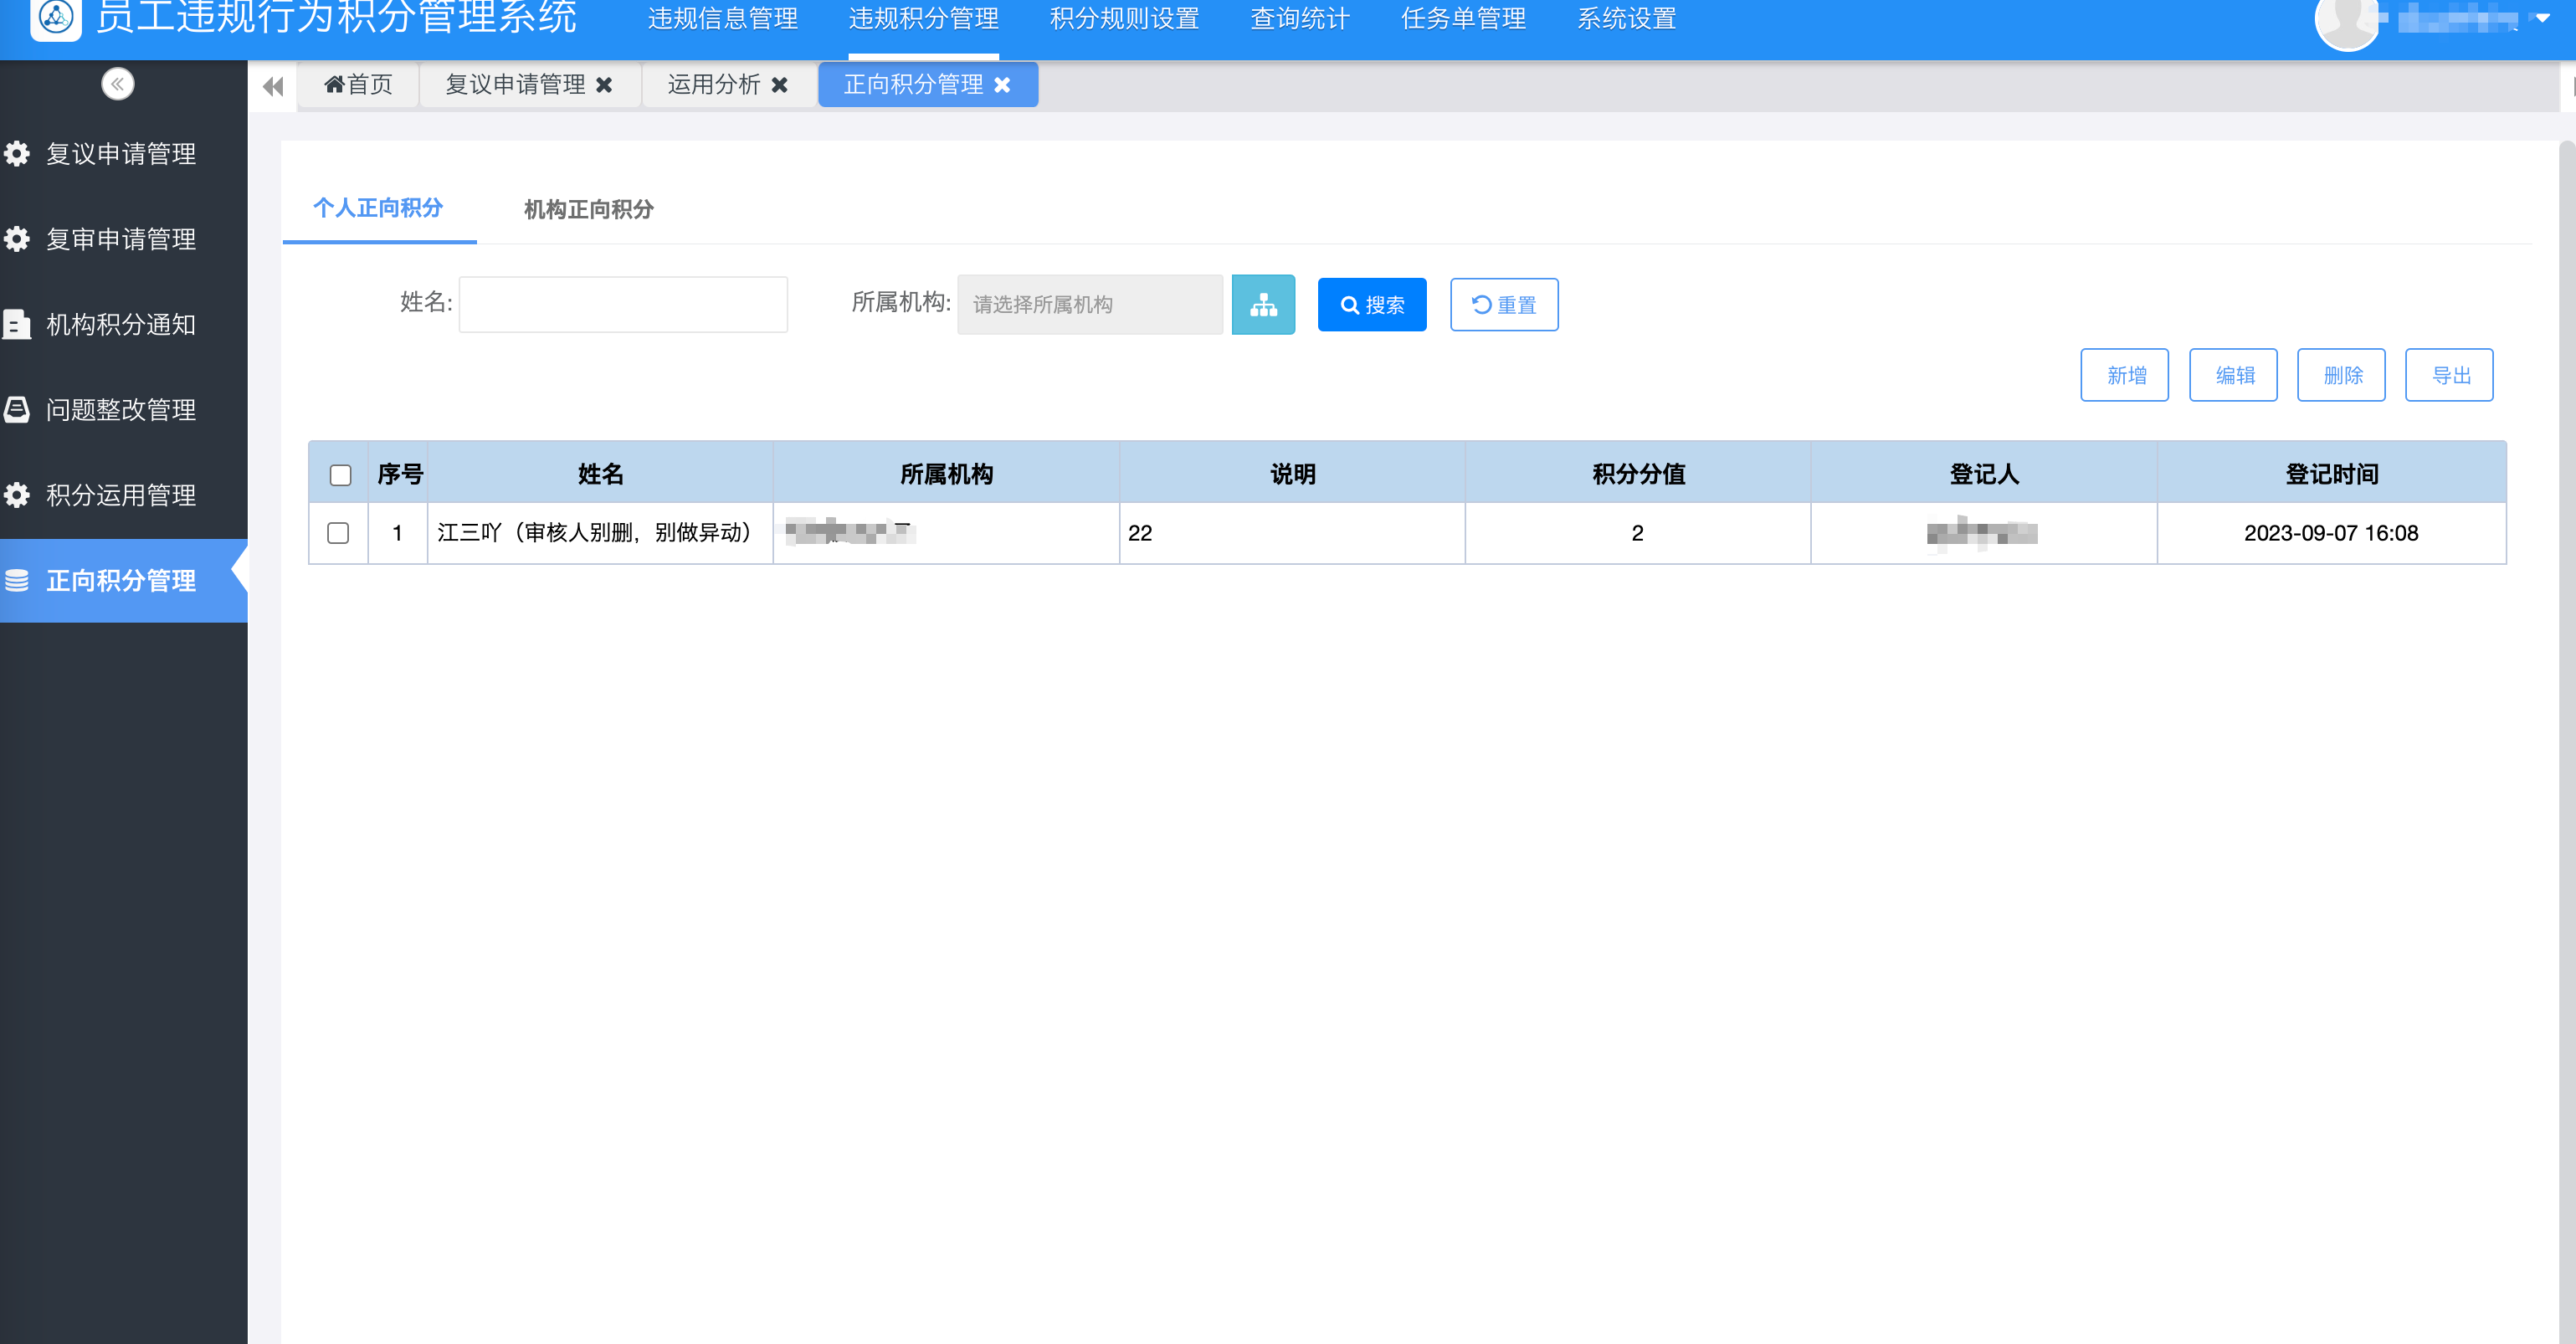Click the 积分分值 cell showing 2
Image resolution: width=2576 pixels, height=1344 pixels.
(x=1638, y=533)
